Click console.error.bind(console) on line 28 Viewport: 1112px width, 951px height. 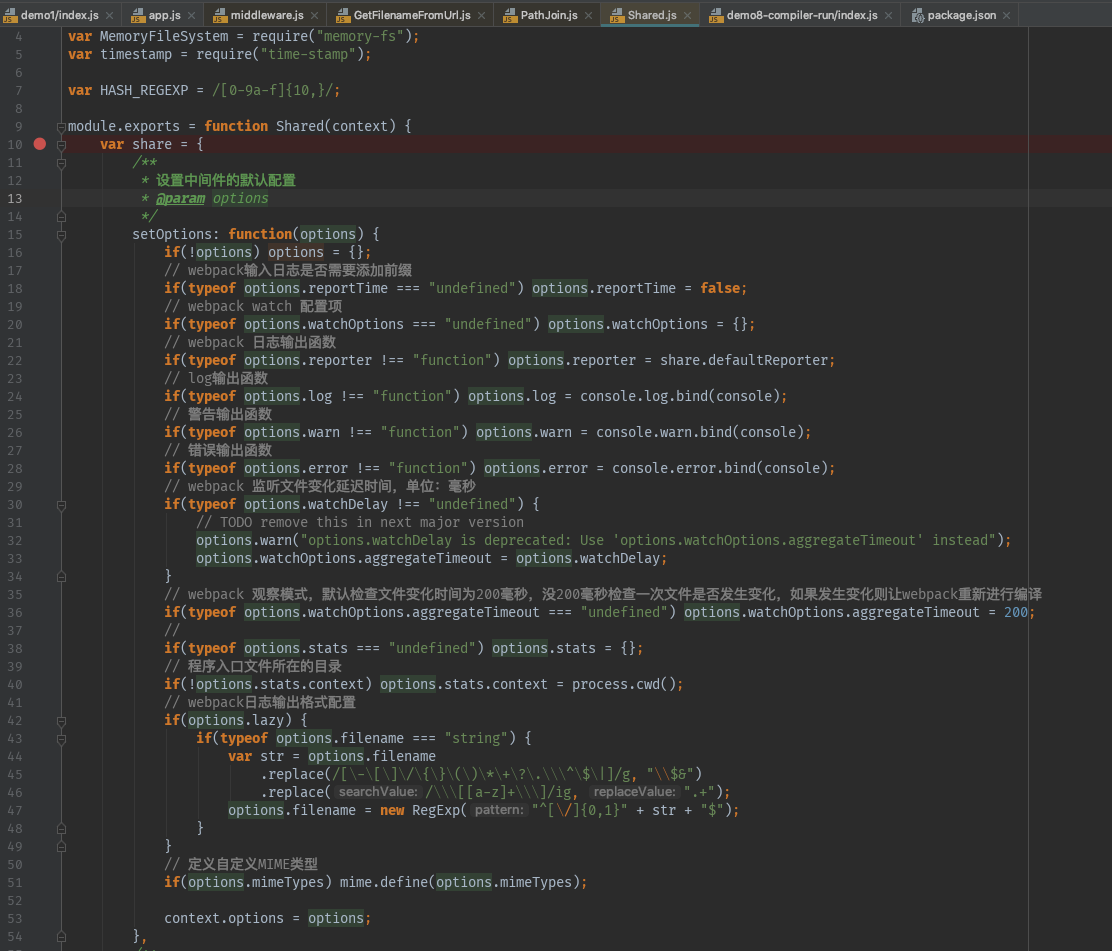coord(719,468)
